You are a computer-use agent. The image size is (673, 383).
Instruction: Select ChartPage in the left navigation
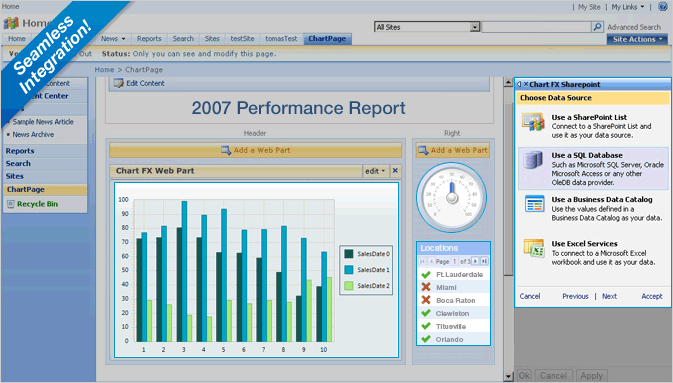[25, 189]
